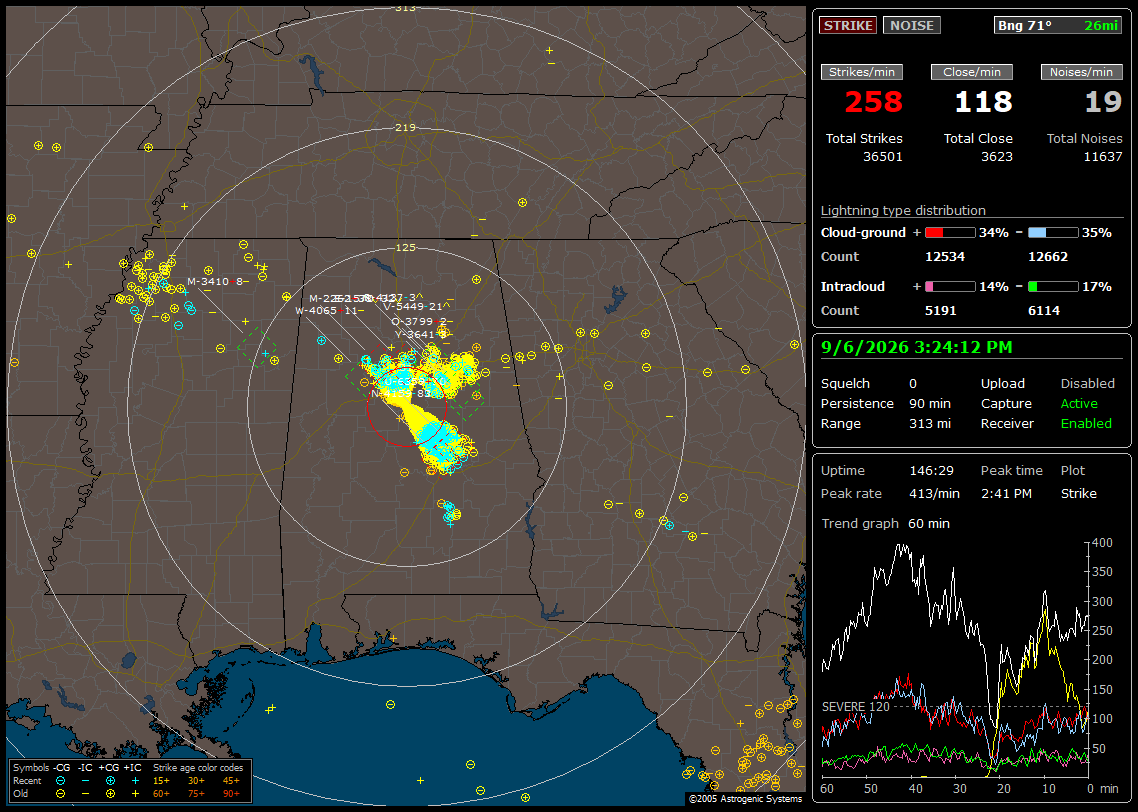This screenshot has height=812, width=1138.
Task: Click the Bng 71° 26mi readout box
Action: pyautogui.click(x=1058, y=25)
